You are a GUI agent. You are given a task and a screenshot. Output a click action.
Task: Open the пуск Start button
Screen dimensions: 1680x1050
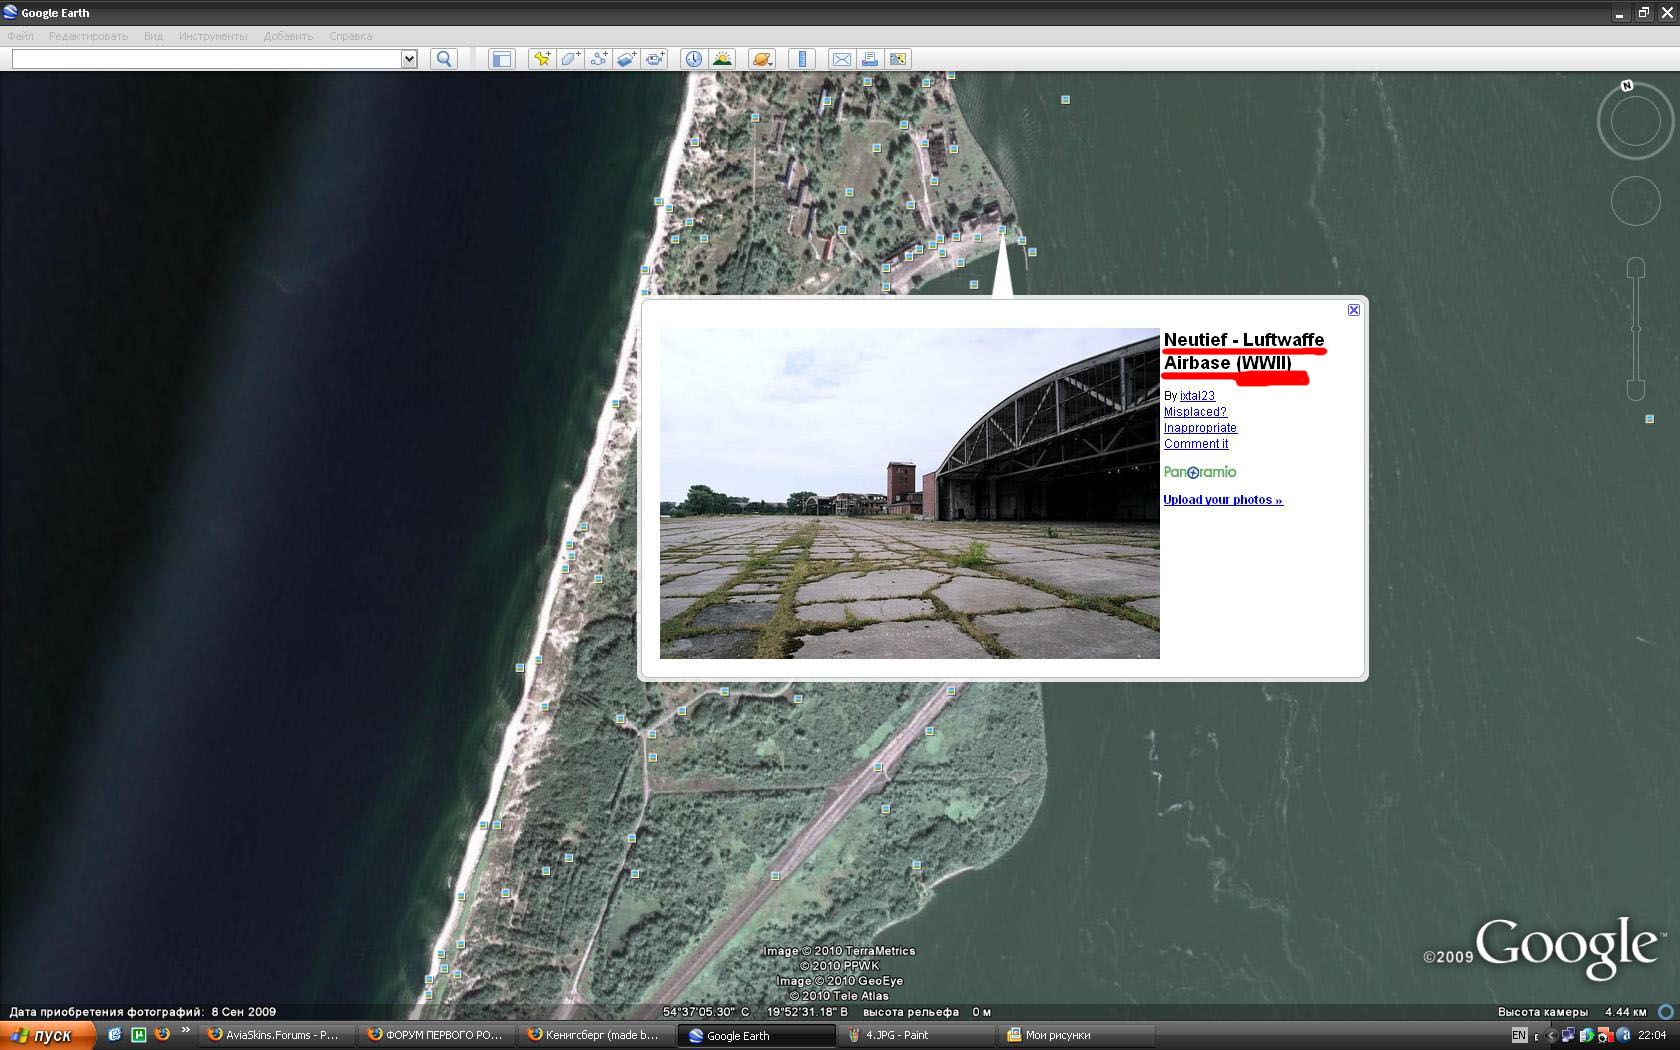pyautogui.click(x=48, y=1035)
